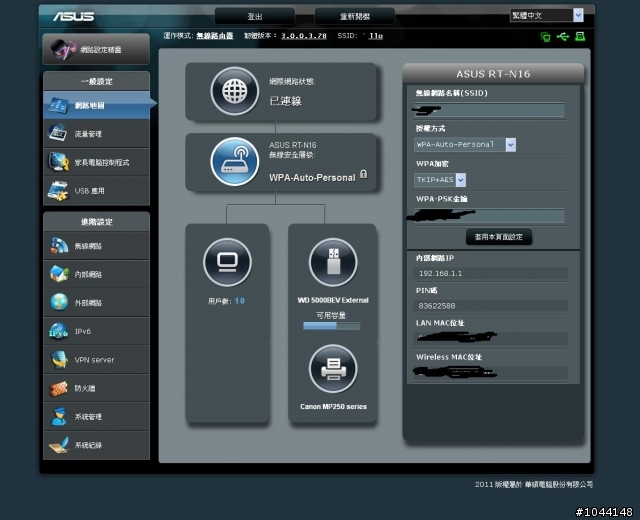Open the WPA-Auto-Personal authentication dropdown
Image resolution: width=640 pixels, height=520 pixels.
point(465,144)
